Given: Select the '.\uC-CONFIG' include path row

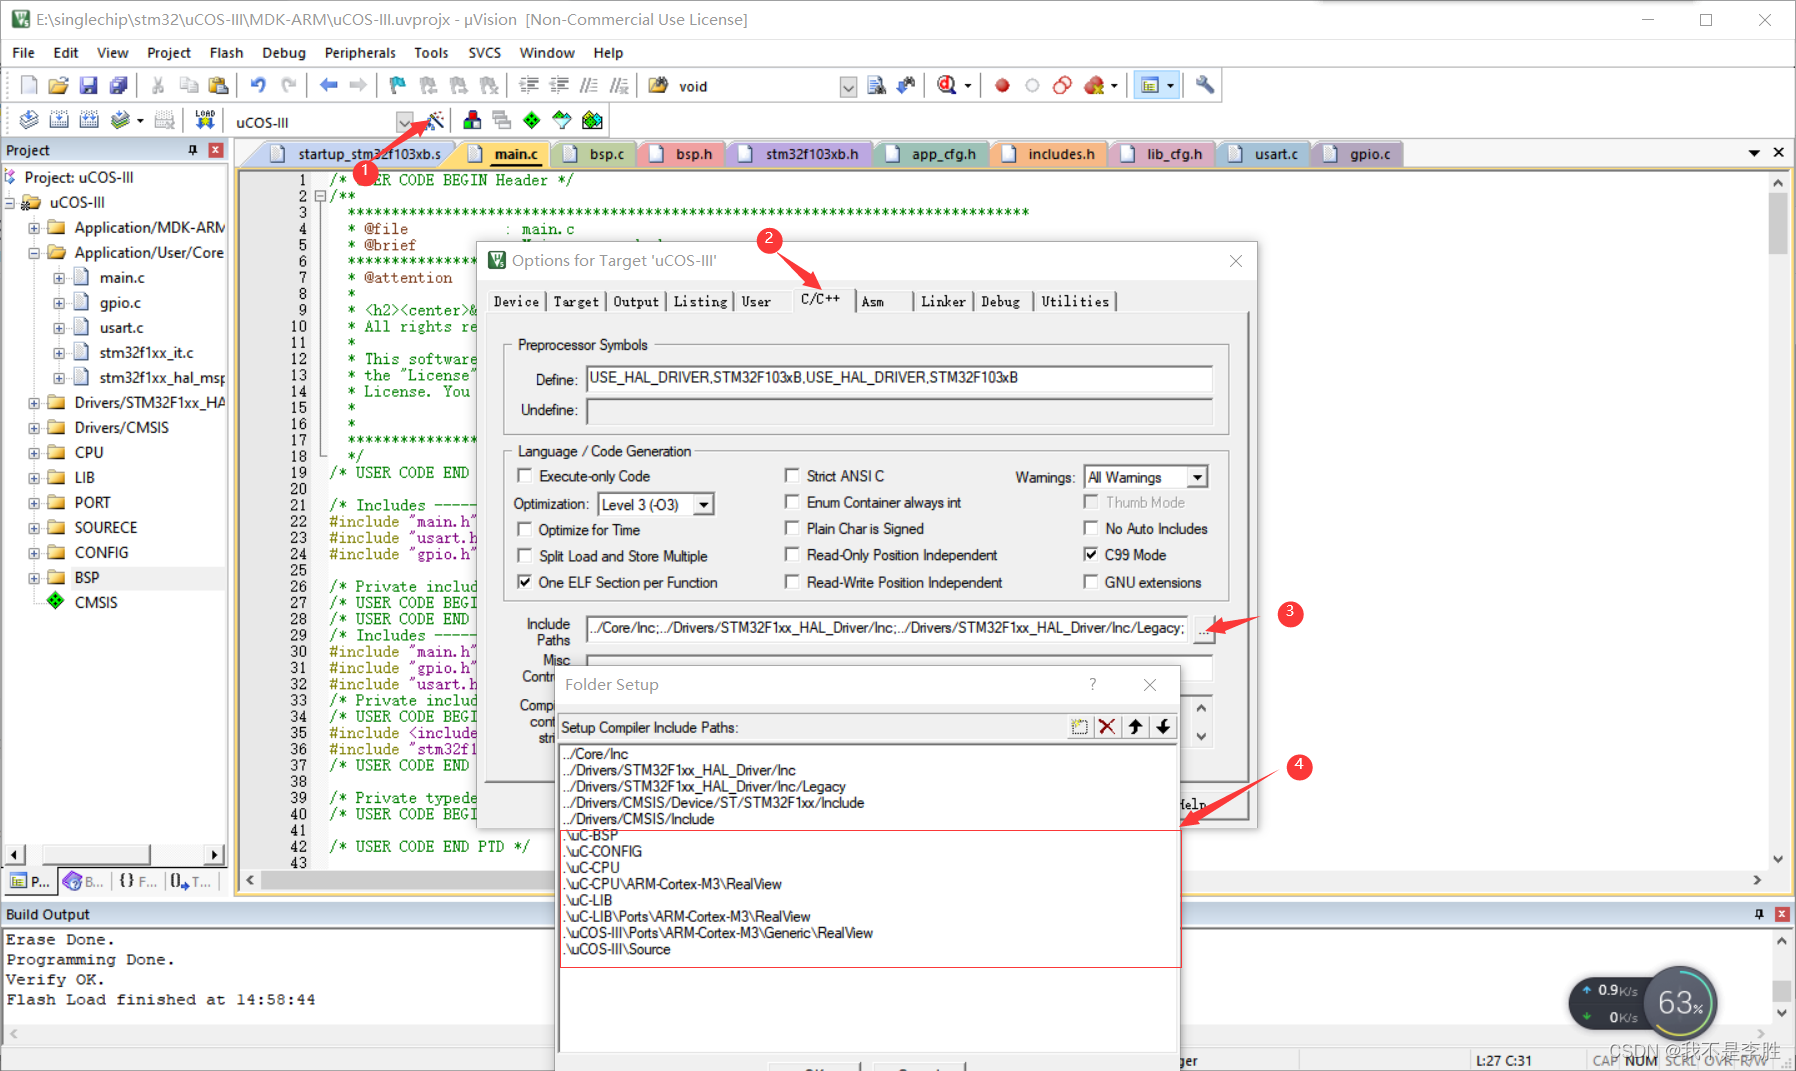Looking at the screenshot, I should (x=869, y=851).
